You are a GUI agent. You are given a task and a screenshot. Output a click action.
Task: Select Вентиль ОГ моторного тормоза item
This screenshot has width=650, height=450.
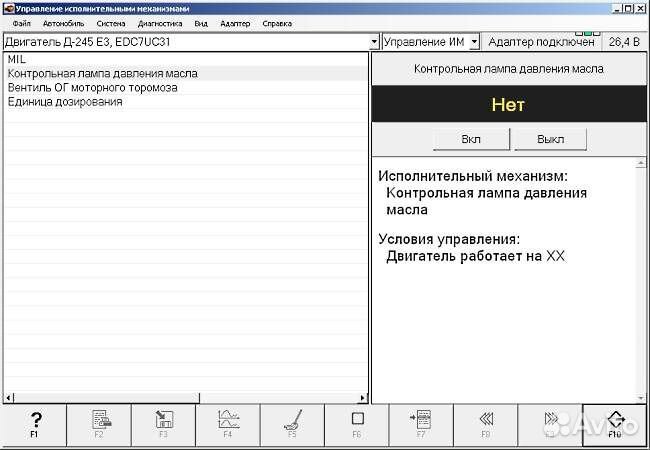click(92, 88)
